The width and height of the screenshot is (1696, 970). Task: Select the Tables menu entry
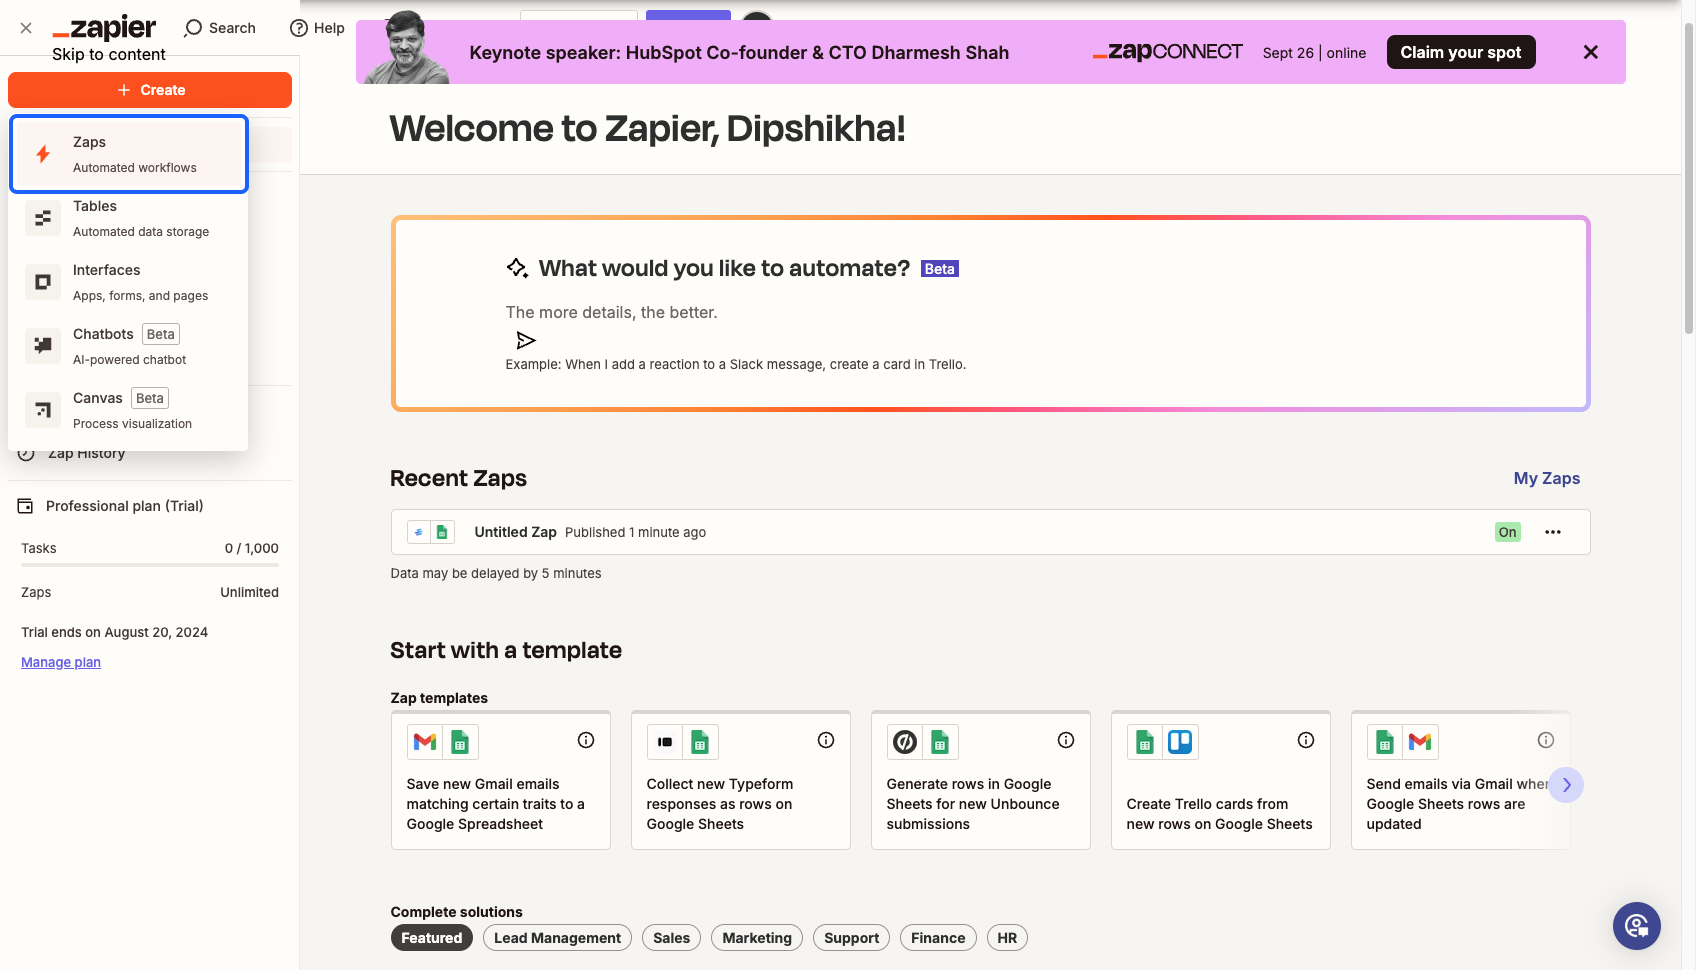point(129,218)
